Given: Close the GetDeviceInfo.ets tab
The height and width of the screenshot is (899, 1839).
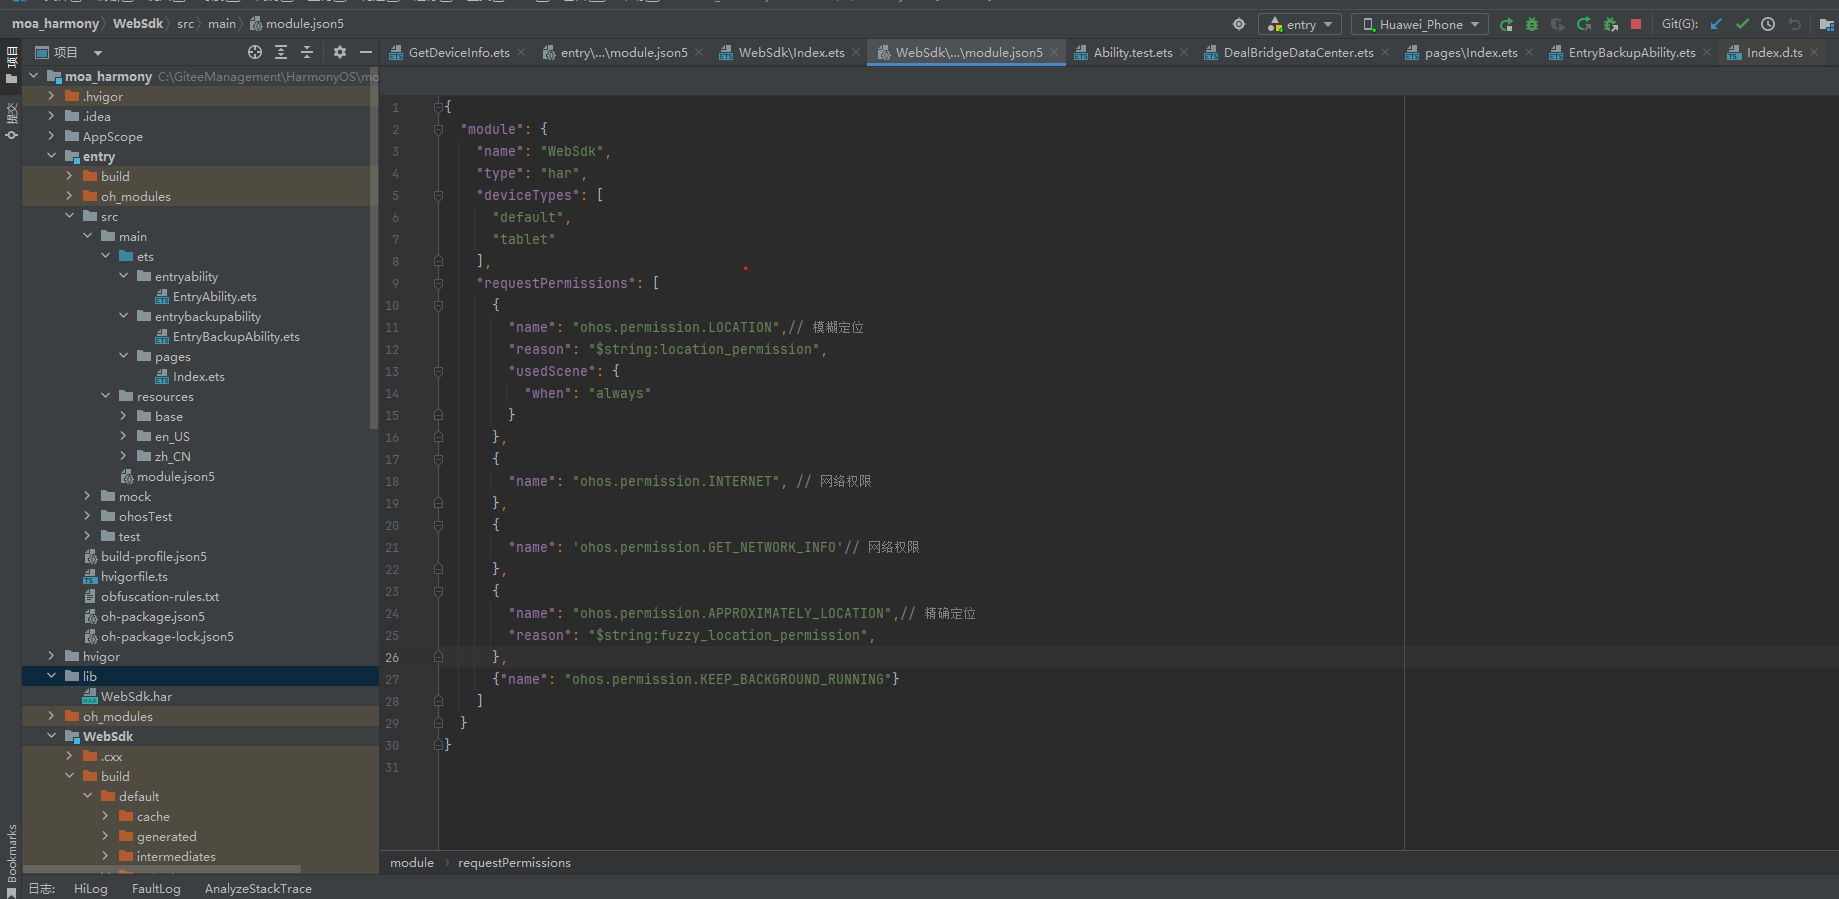Looking at the screenshot, I should [x=521, y=53].
